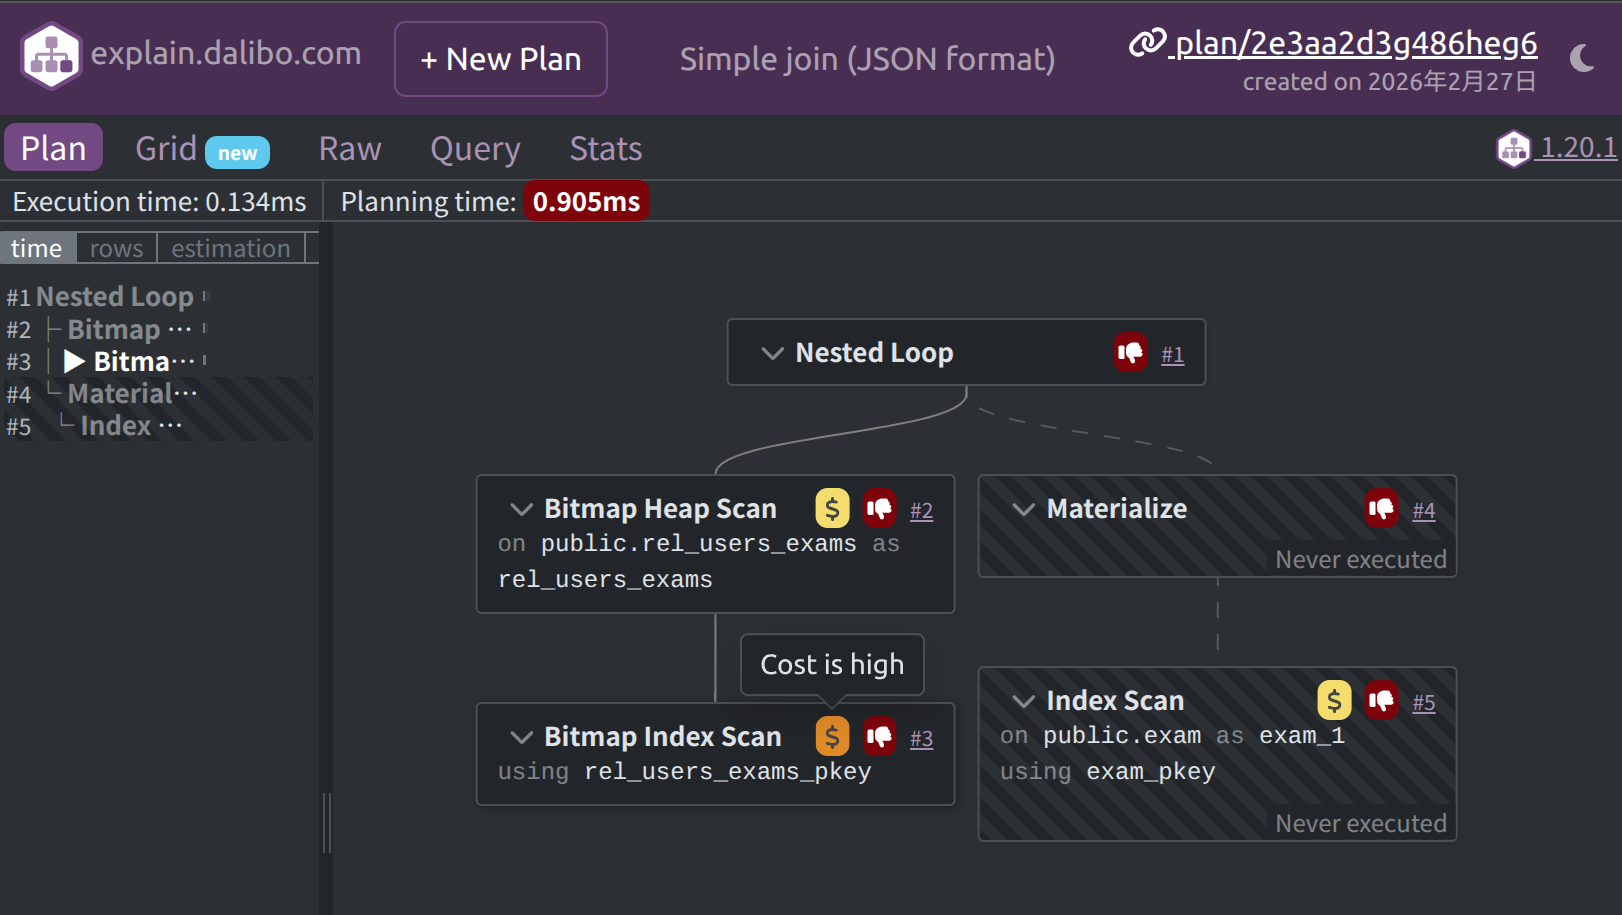Viewport: 1622px width, 915px height.
Task: Select Index row #5 in plan tree
Action: (116, 426)
